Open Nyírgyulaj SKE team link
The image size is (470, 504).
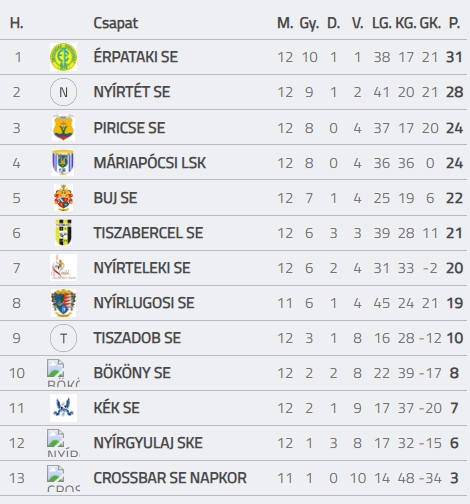coord(148,443)
